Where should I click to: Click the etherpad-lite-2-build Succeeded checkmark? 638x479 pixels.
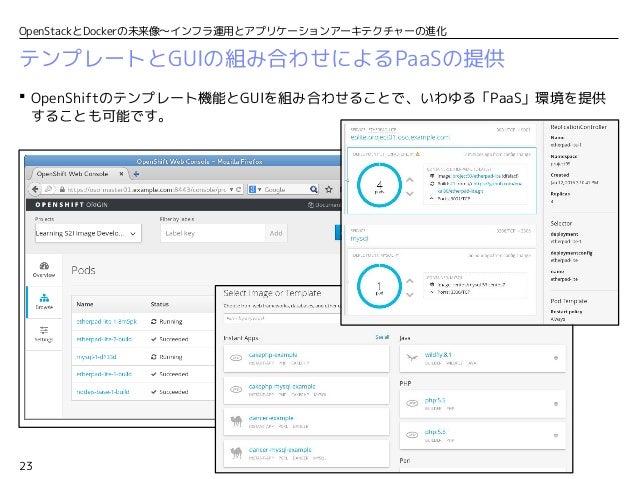[153, 339]
